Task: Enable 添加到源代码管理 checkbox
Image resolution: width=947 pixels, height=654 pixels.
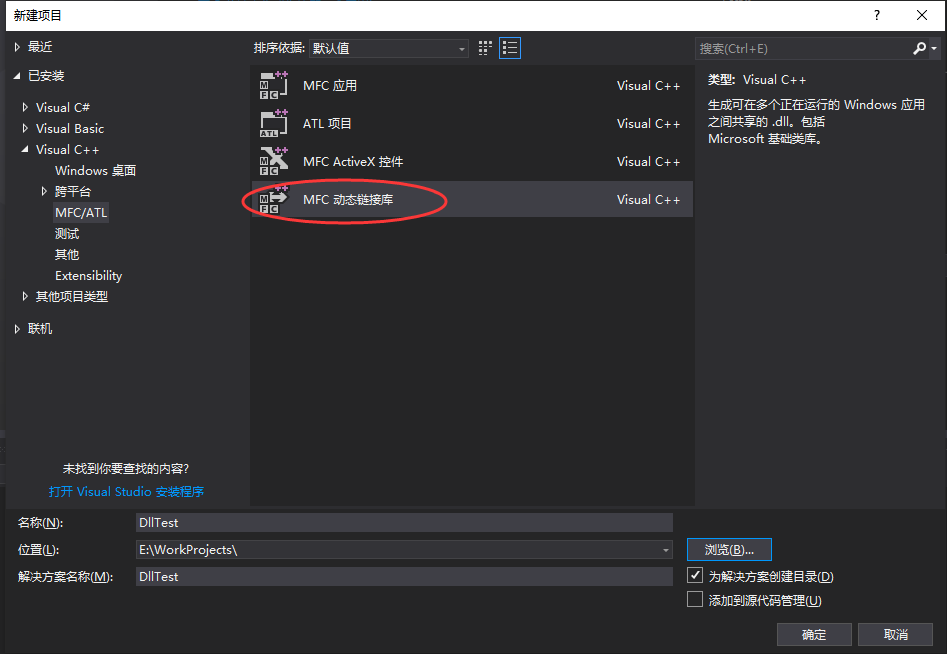Action: point(695,600)
